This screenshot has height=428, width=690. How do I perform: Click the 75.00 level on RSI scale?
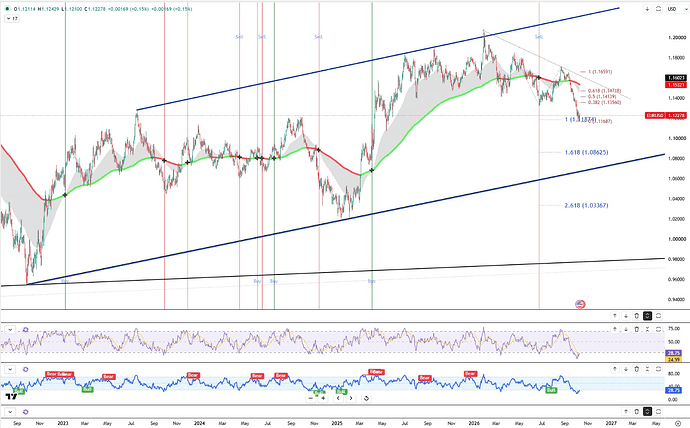click(674, 329)
